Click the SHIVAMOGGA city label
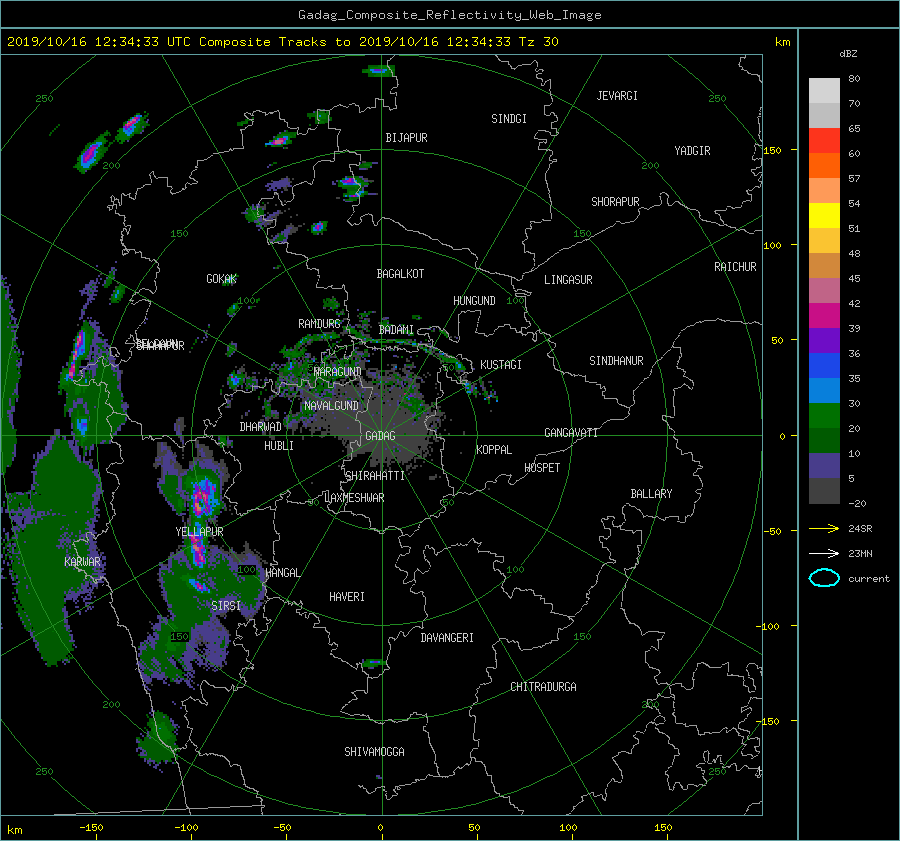This screenshot has height=841, width=900. pyautogui.click(x=374, y=752)
